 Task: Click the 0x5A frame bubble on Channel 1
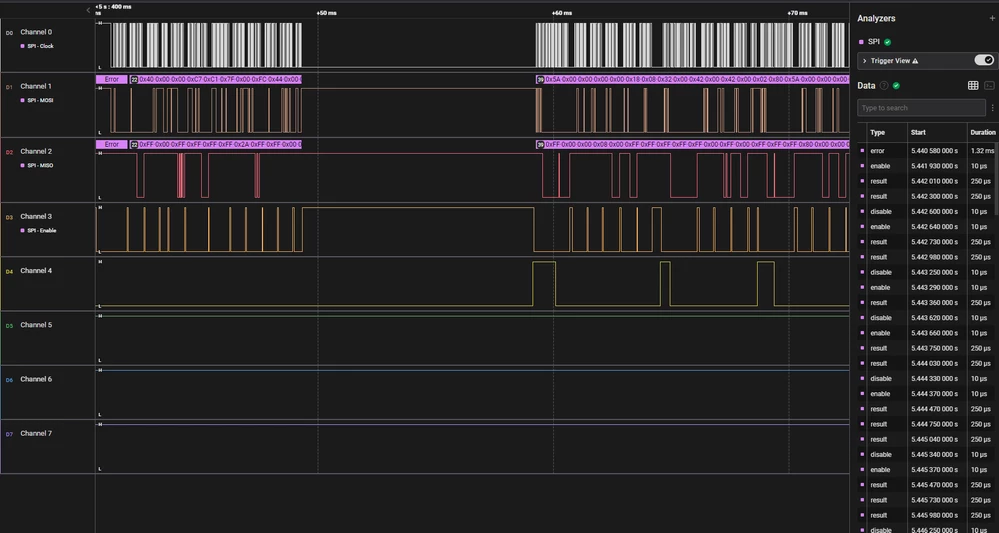[693, 80]
